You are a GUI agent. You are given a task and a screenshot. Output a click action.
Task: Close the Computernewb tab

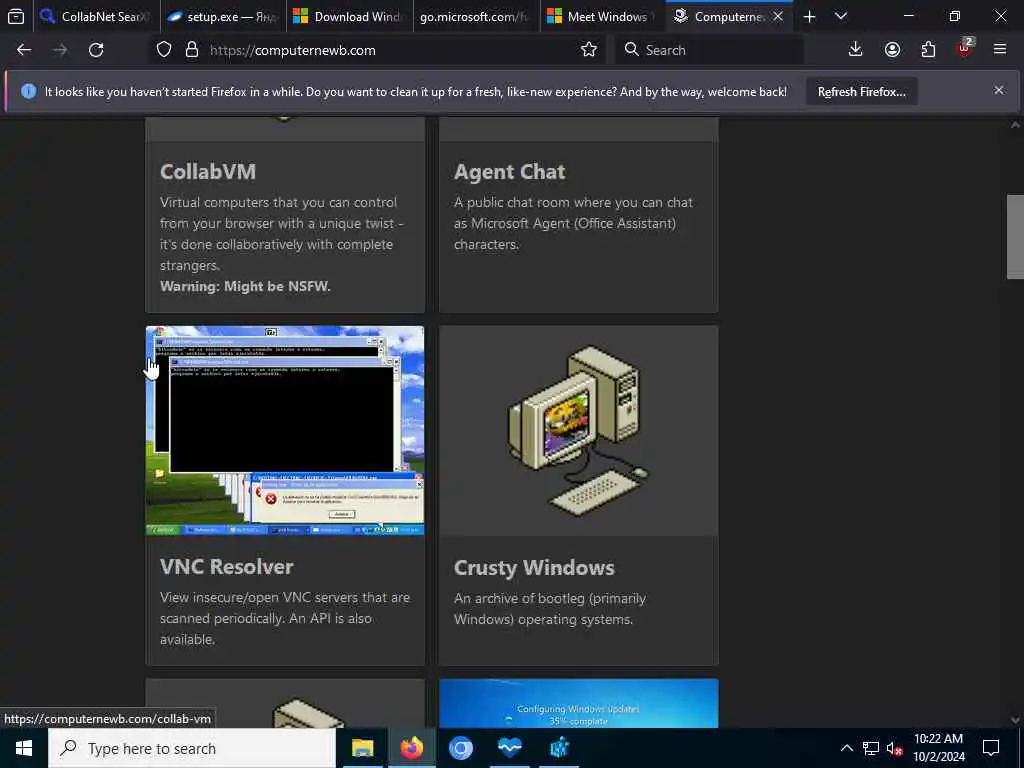pyautogui.click(x=778, y=16)
